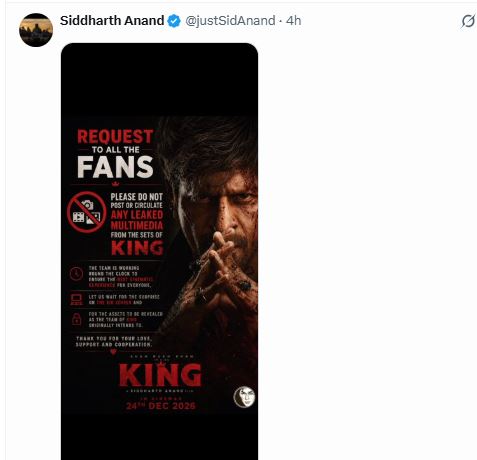Click the white FANS heading text
This screenshot has width=477, height=460.
[115, 167]
